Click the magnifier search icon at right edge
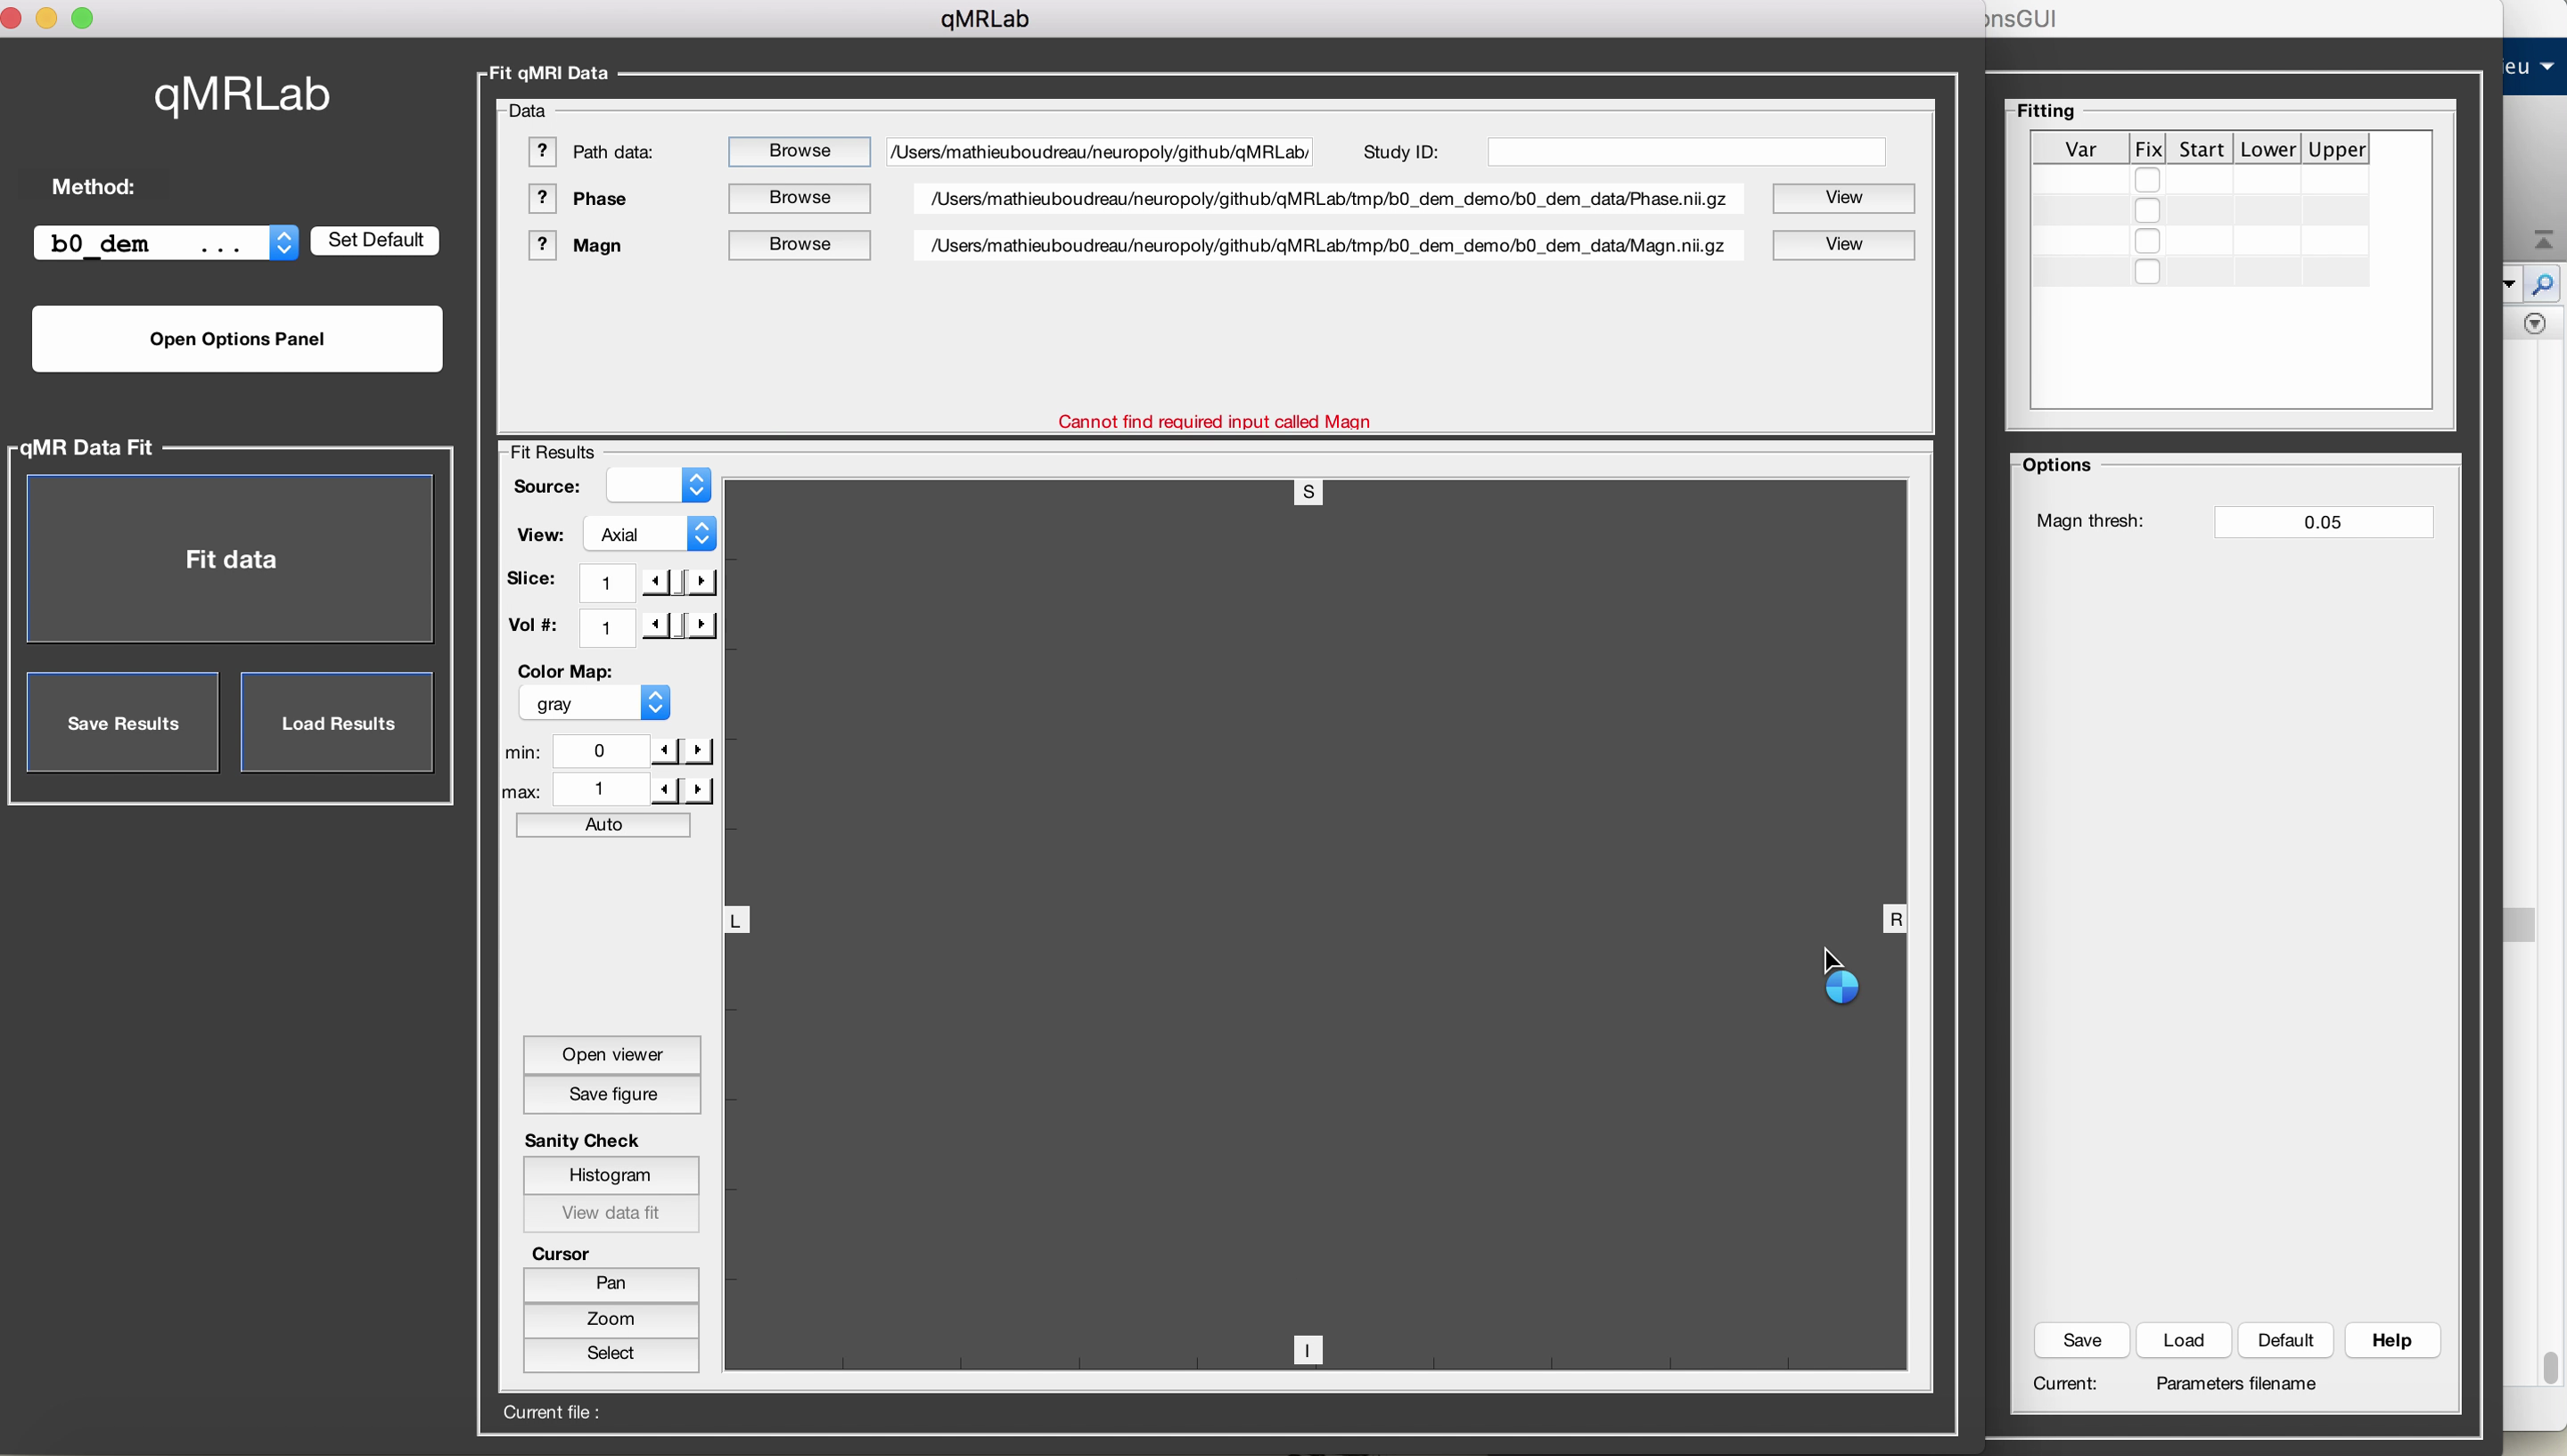This screenshot has height=1456, width=2567. tap(2543, 285)
